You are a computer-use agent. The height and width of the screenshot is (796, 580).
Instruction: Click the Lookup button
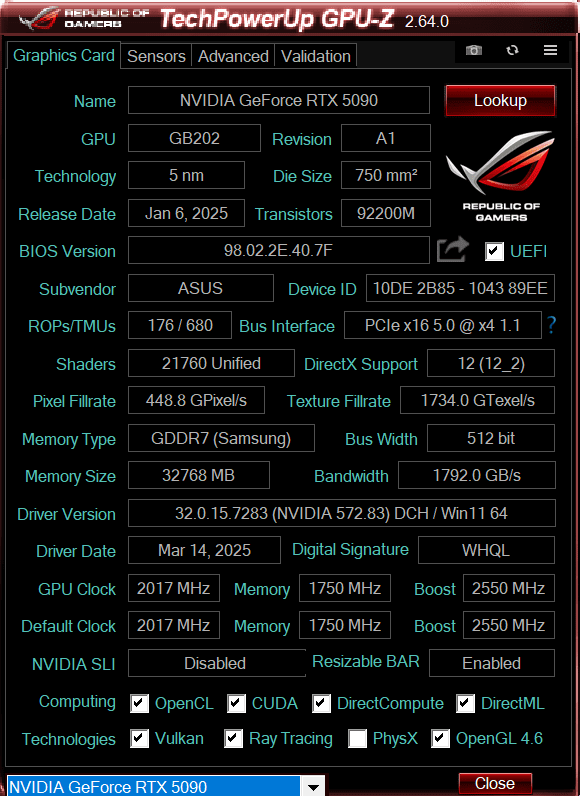[x=500, y=101]
